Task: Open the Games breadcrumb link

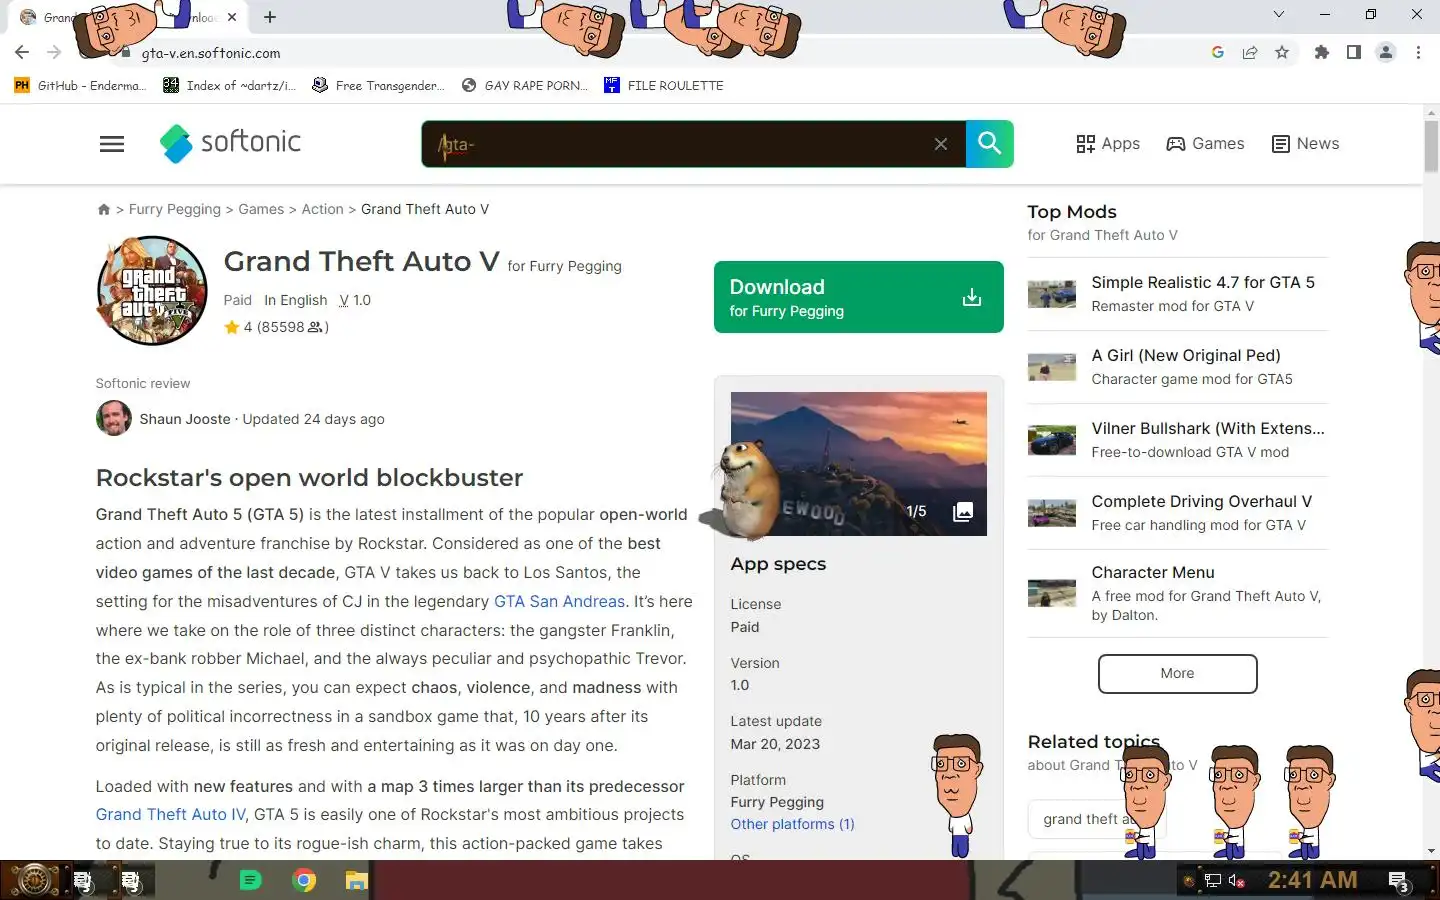Action: (261, 209)
